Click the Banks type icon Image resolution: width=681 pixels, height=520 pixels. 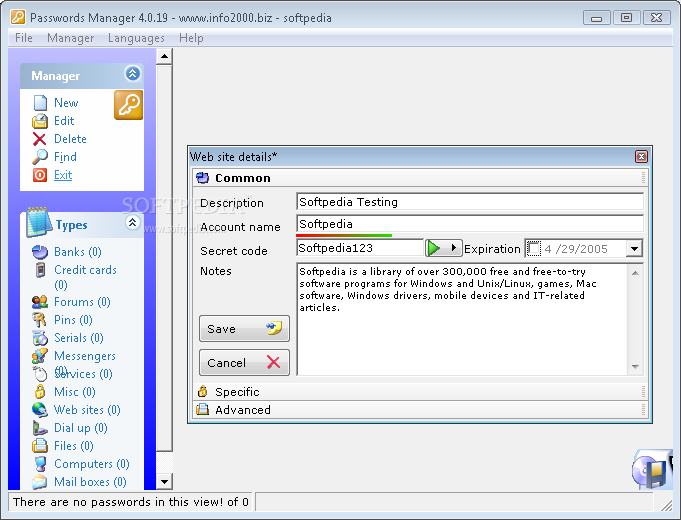click(x=40, y=252)
